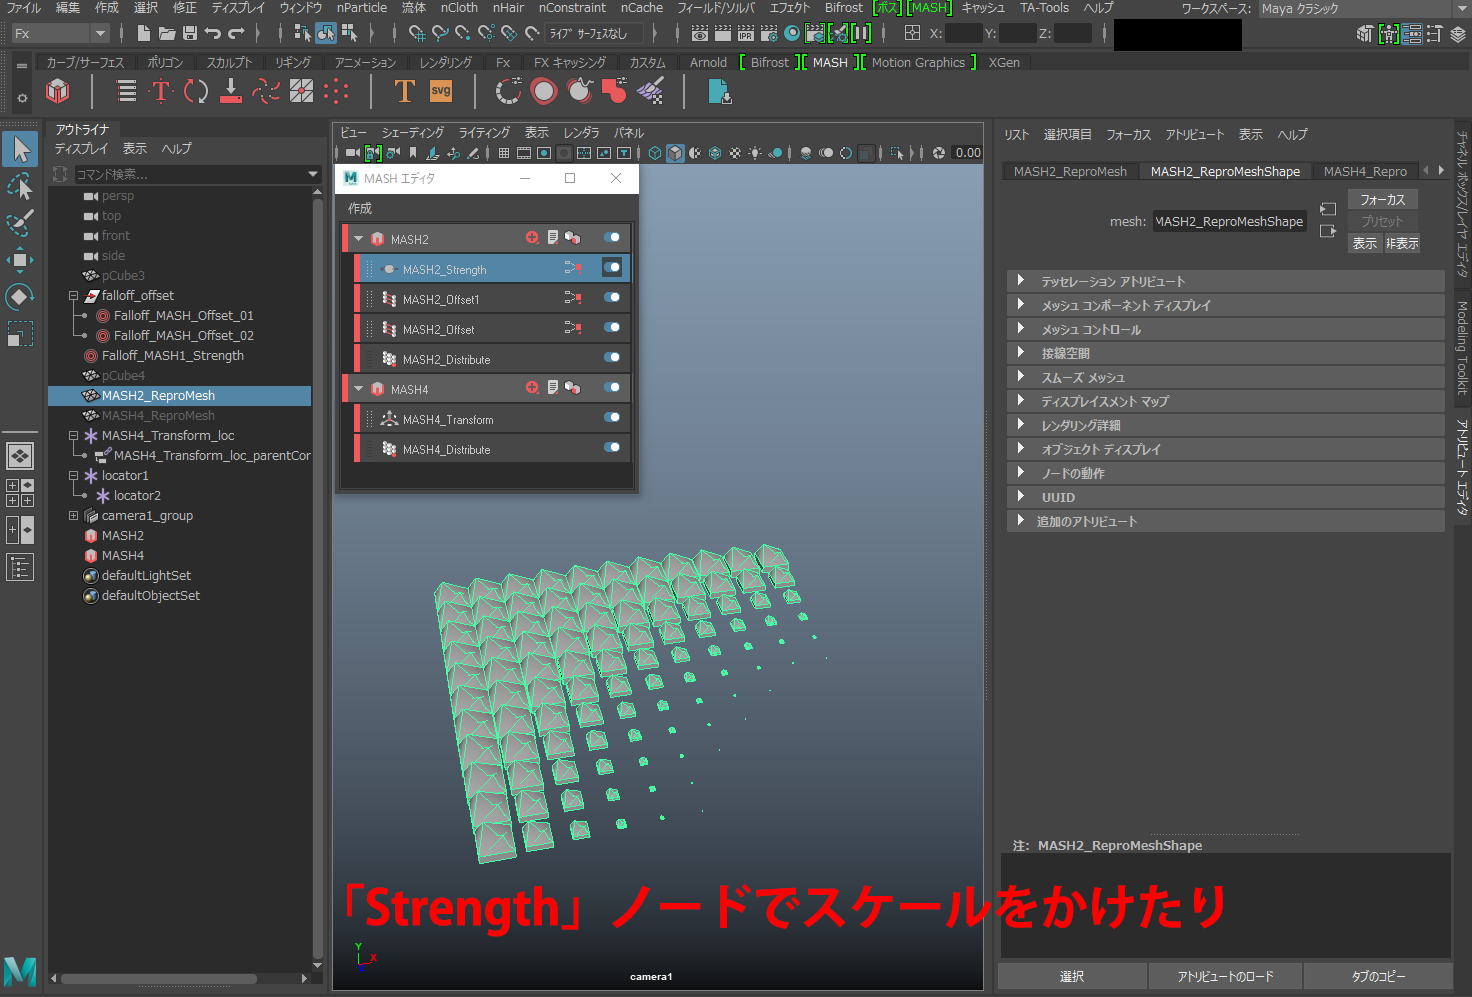Viewport: 1472px width, 997px height.
Task: Click the Outliner horizontal scrollbar
Action: coord(160,978)
